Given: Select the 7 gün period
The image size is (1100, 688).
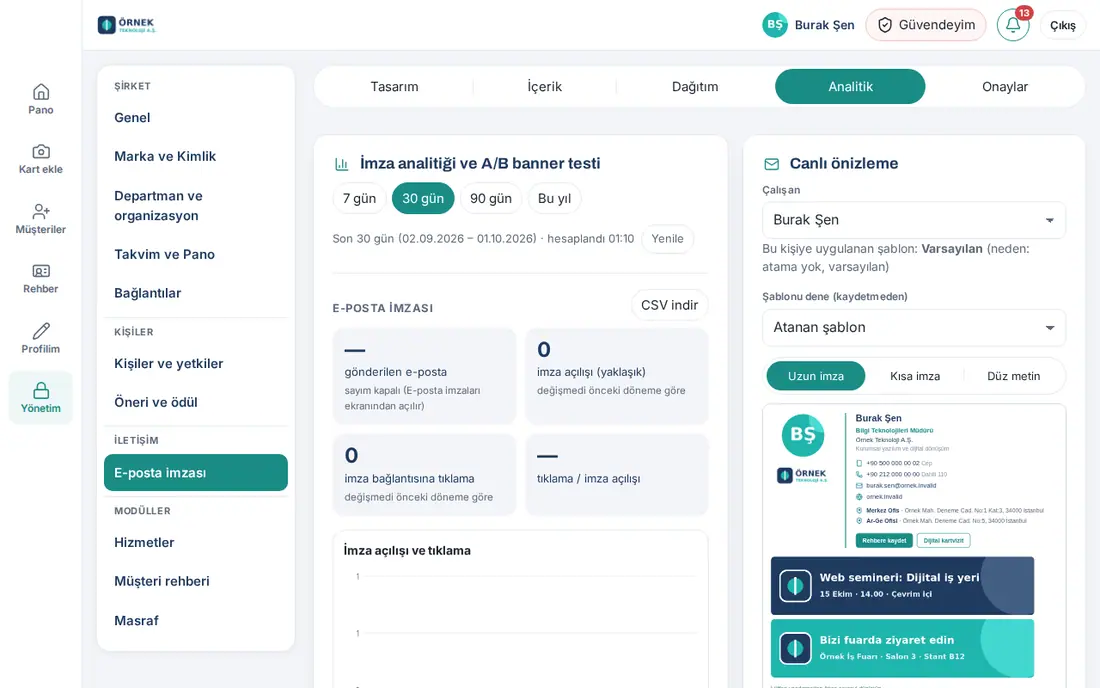Looking at the screenshot, I should pos(359,198).
